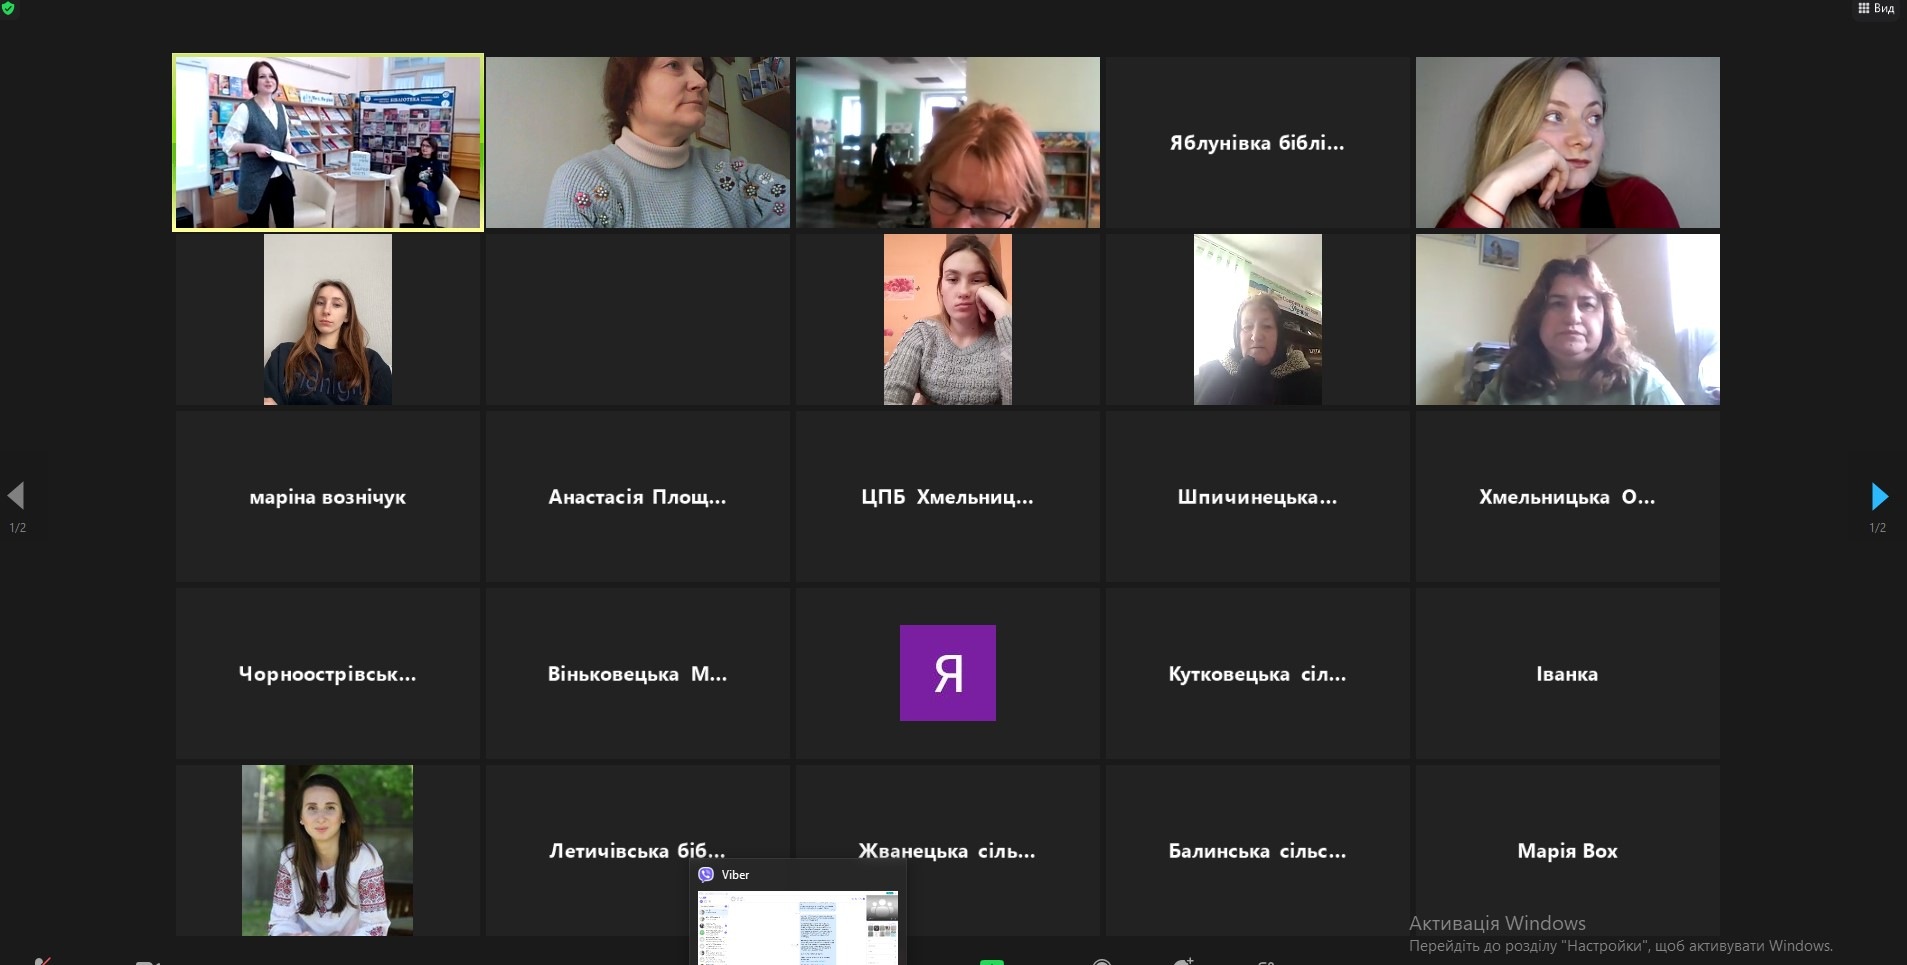Click the Viber logo in preview popup

[706, 875]
